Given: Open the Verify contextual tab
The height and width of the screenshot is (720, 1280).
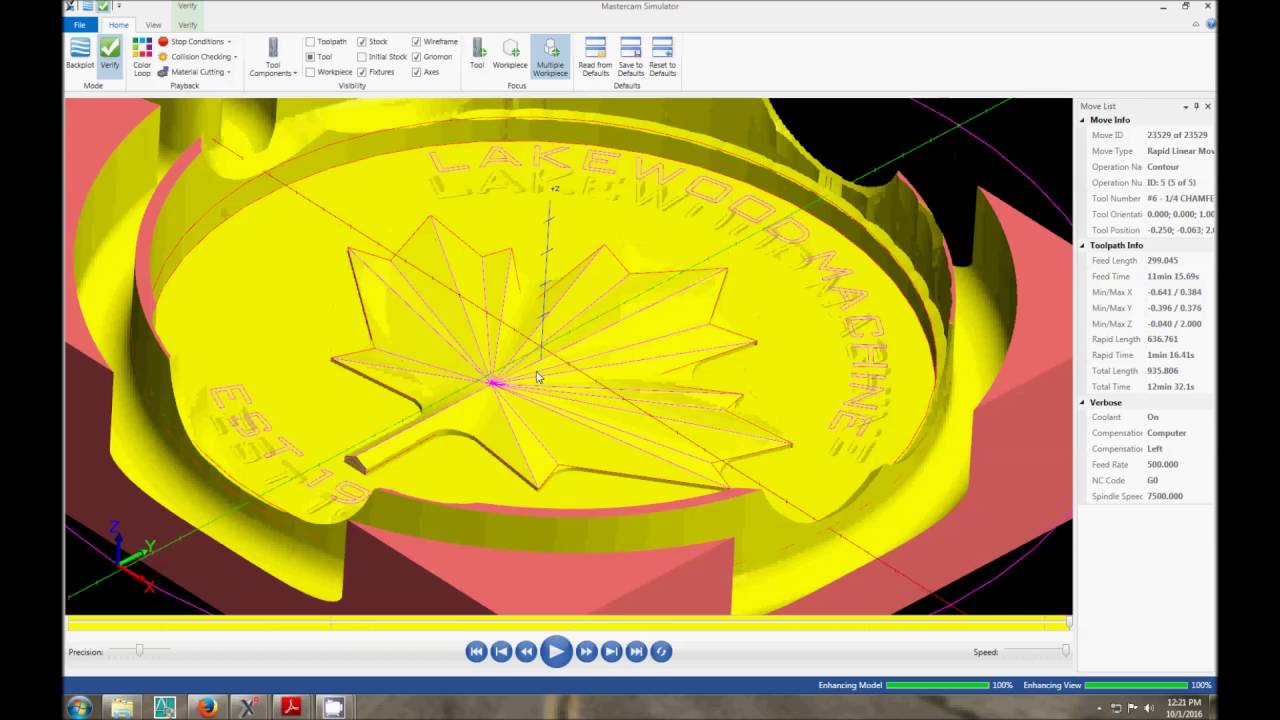Looking at the screenshot, I should coord(187,25).
